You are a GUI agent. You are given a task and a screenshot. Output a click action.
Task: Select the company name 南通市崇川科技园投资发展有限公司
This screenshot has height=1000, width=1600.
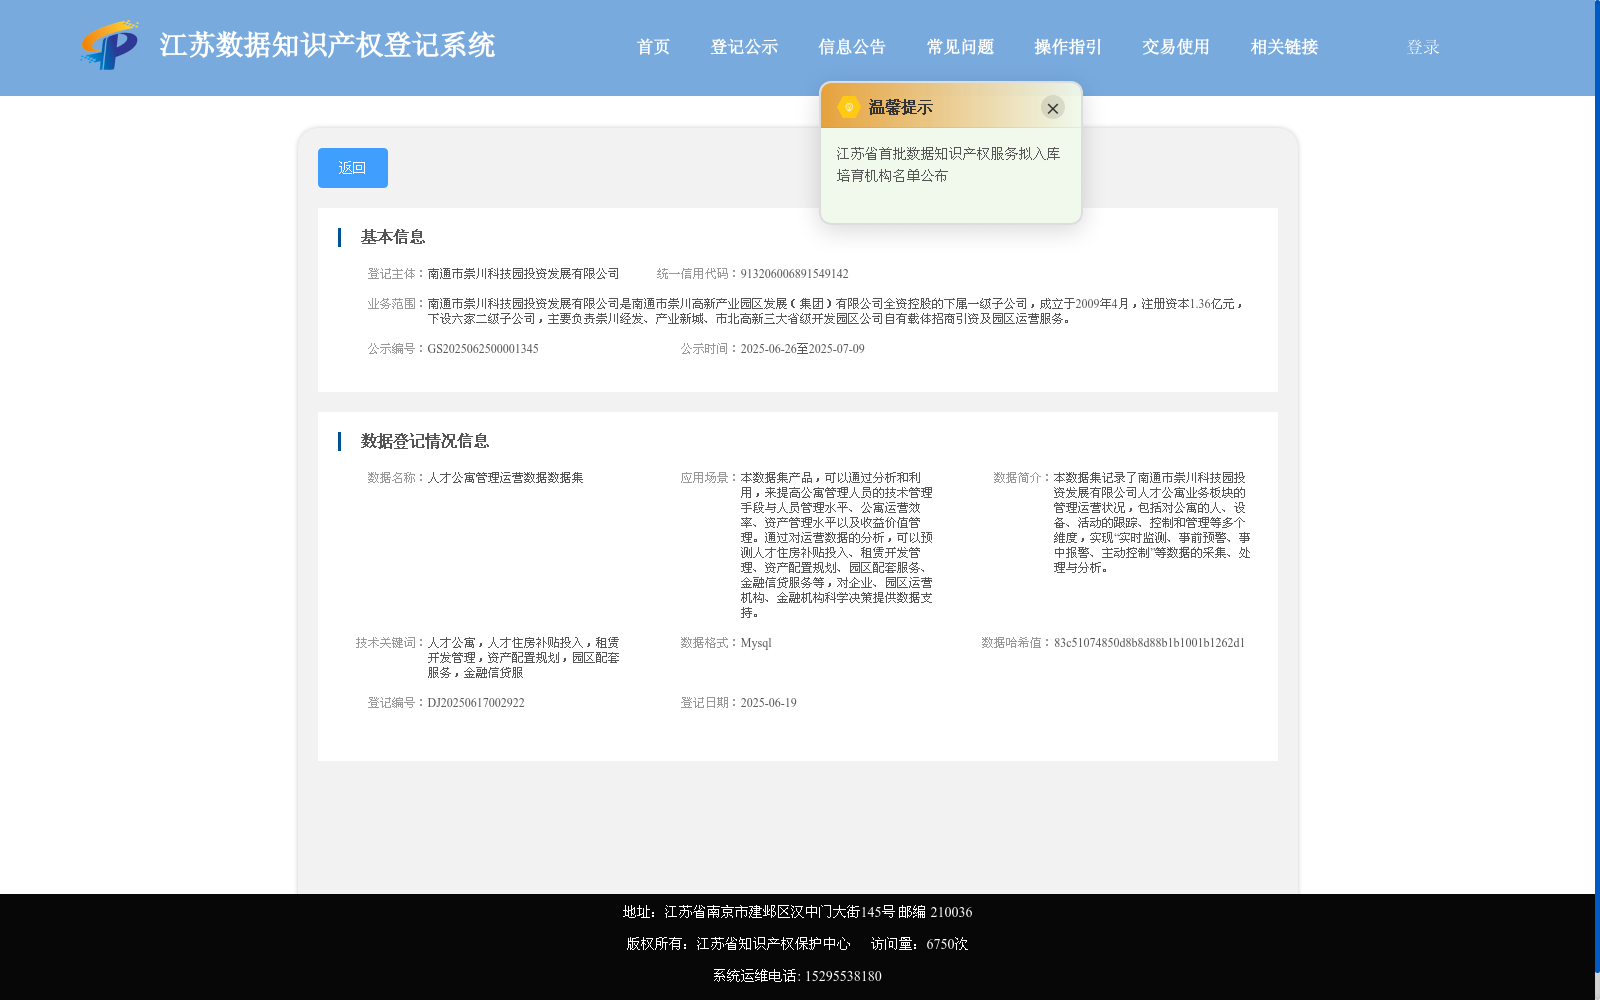click(523, 274)
